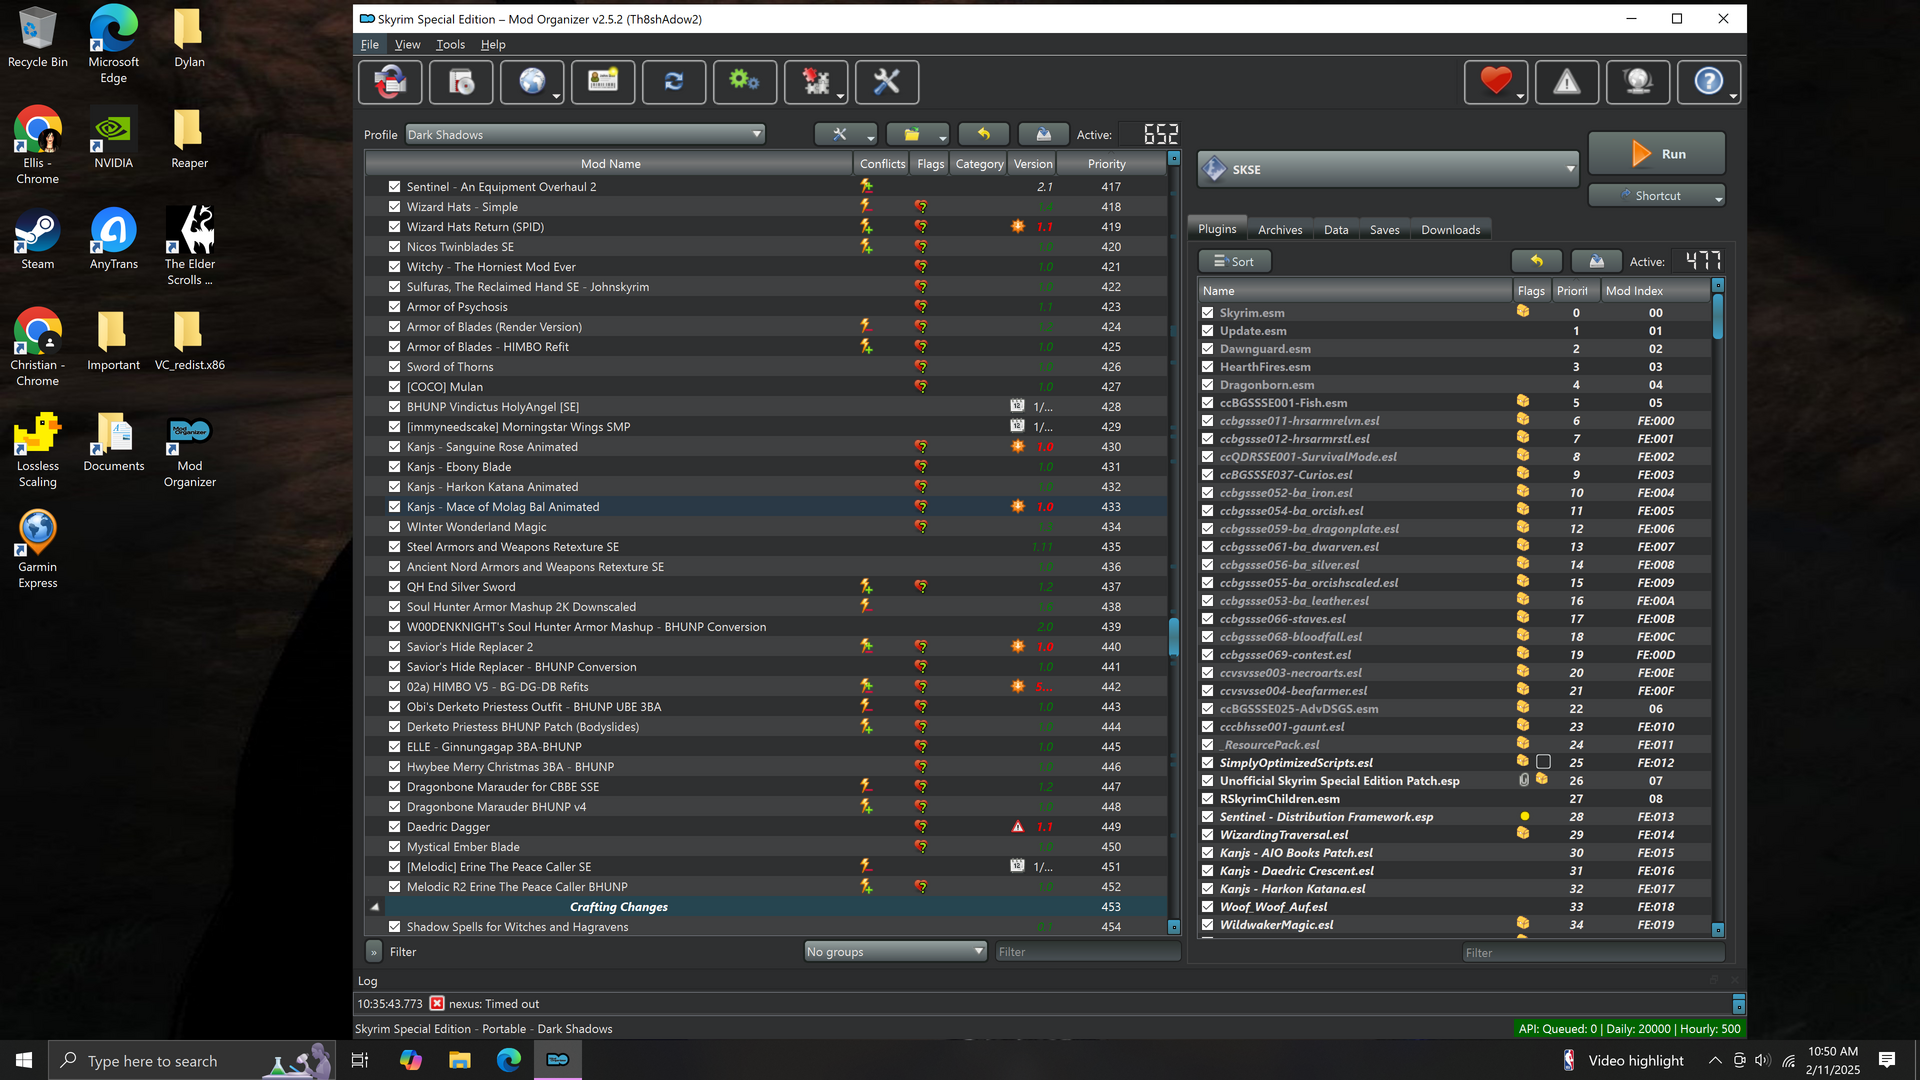Open the Tools puzzle-piece icon

(816, 82)
